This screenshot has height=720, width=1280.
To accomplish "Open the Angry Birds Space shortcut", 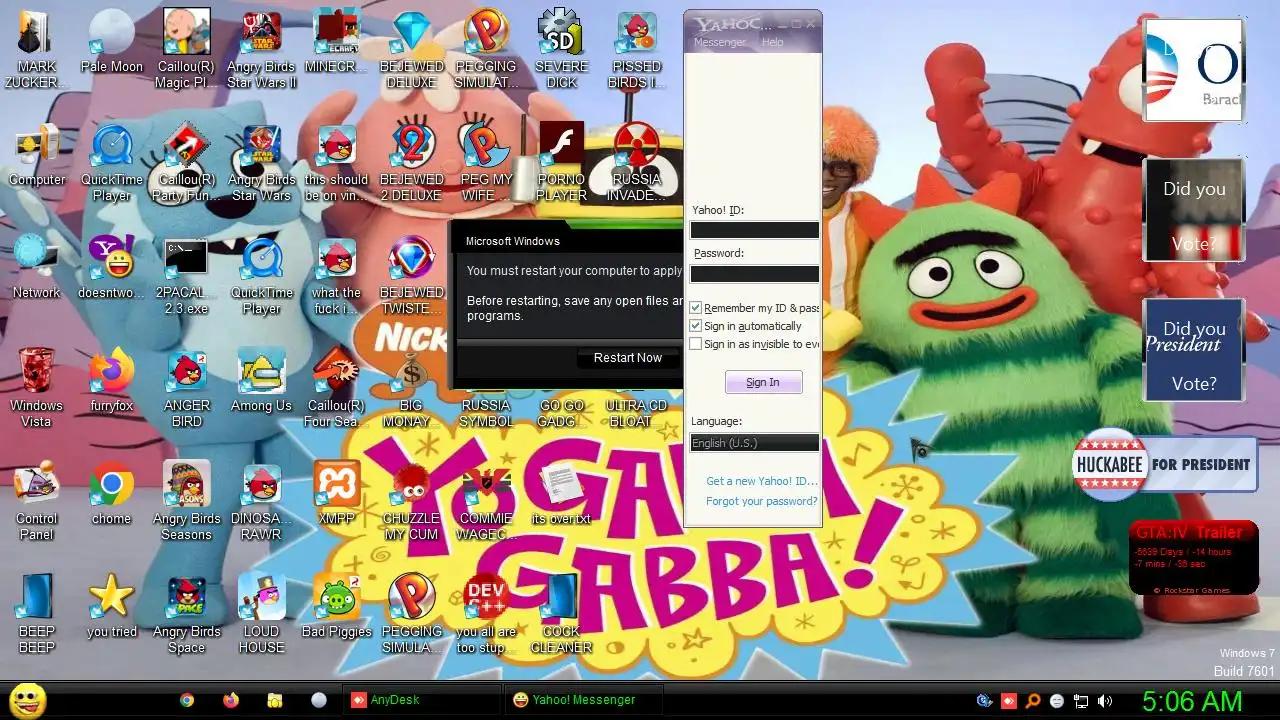I will (187, 614).
